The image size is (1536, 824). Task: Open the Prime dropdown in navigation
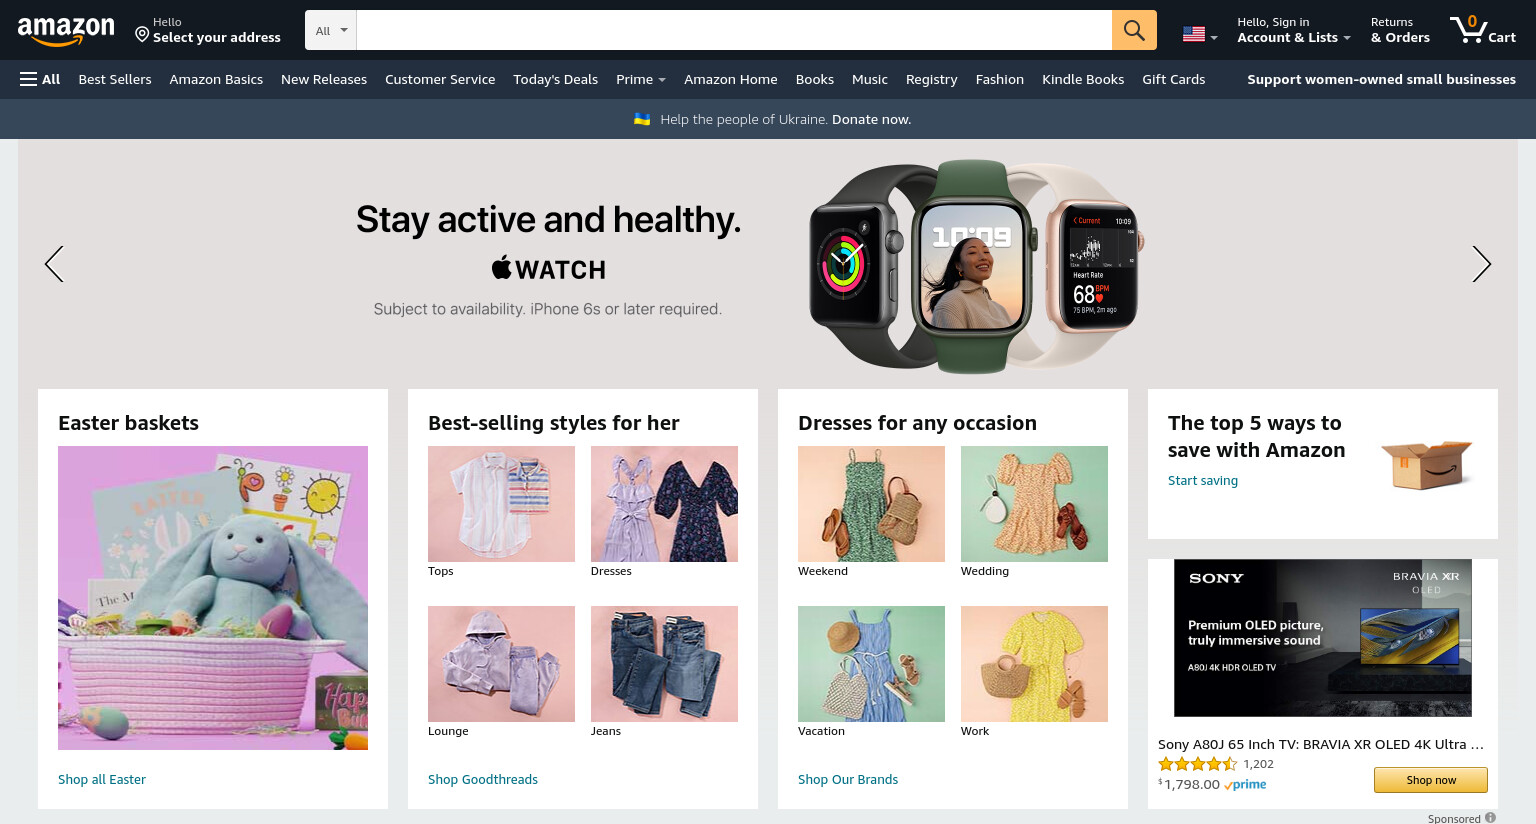click(x=641, y=79)
